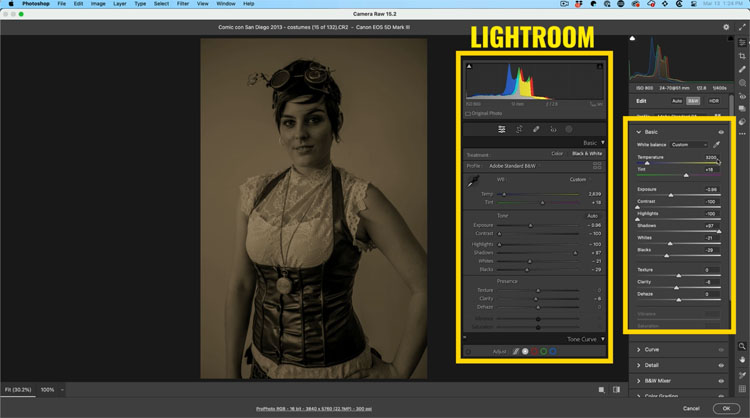Pick the White Balance eyedropper in Camera Raw

tap(717, 144)
